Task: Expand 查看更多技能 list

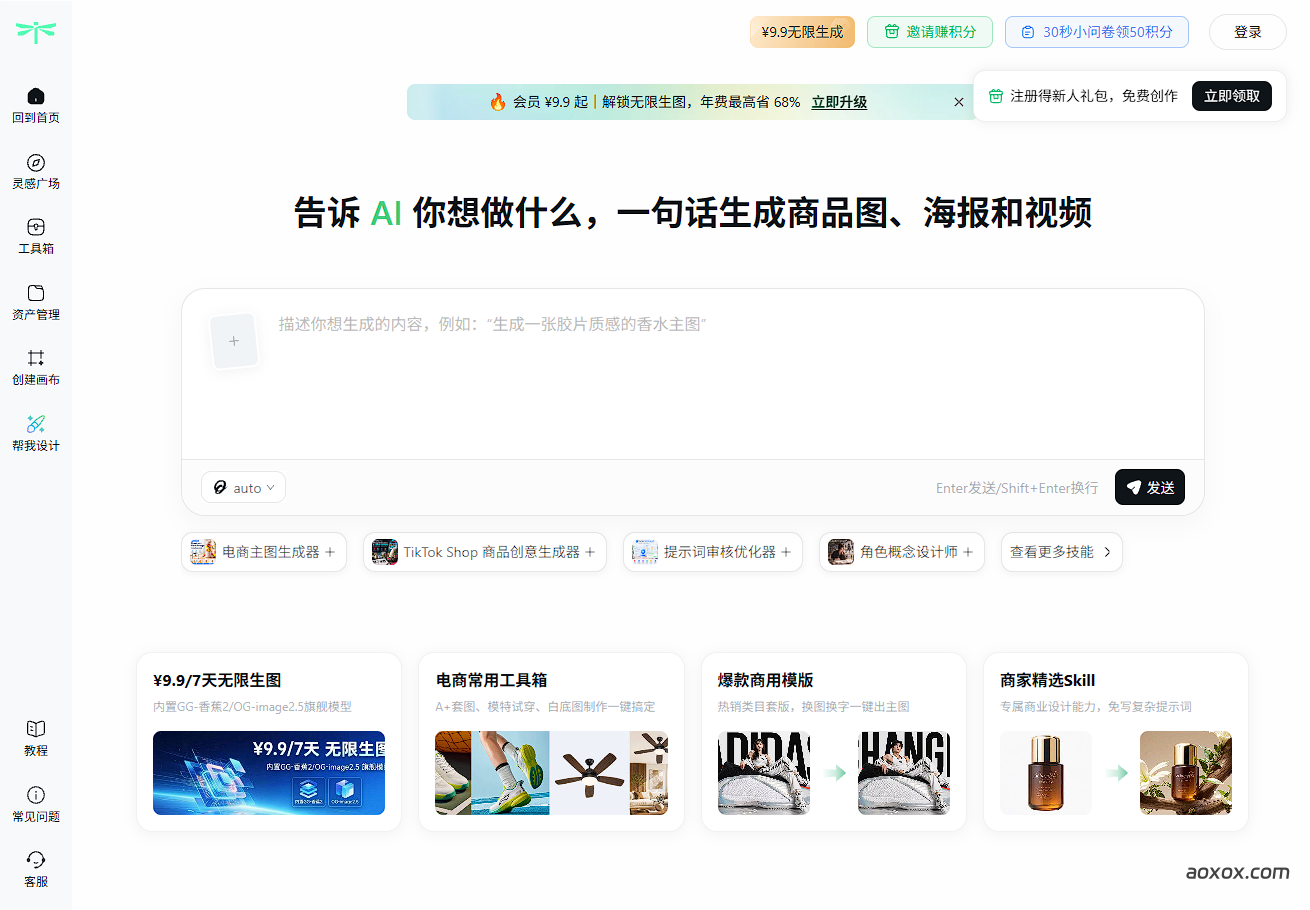Action: 1062,552
